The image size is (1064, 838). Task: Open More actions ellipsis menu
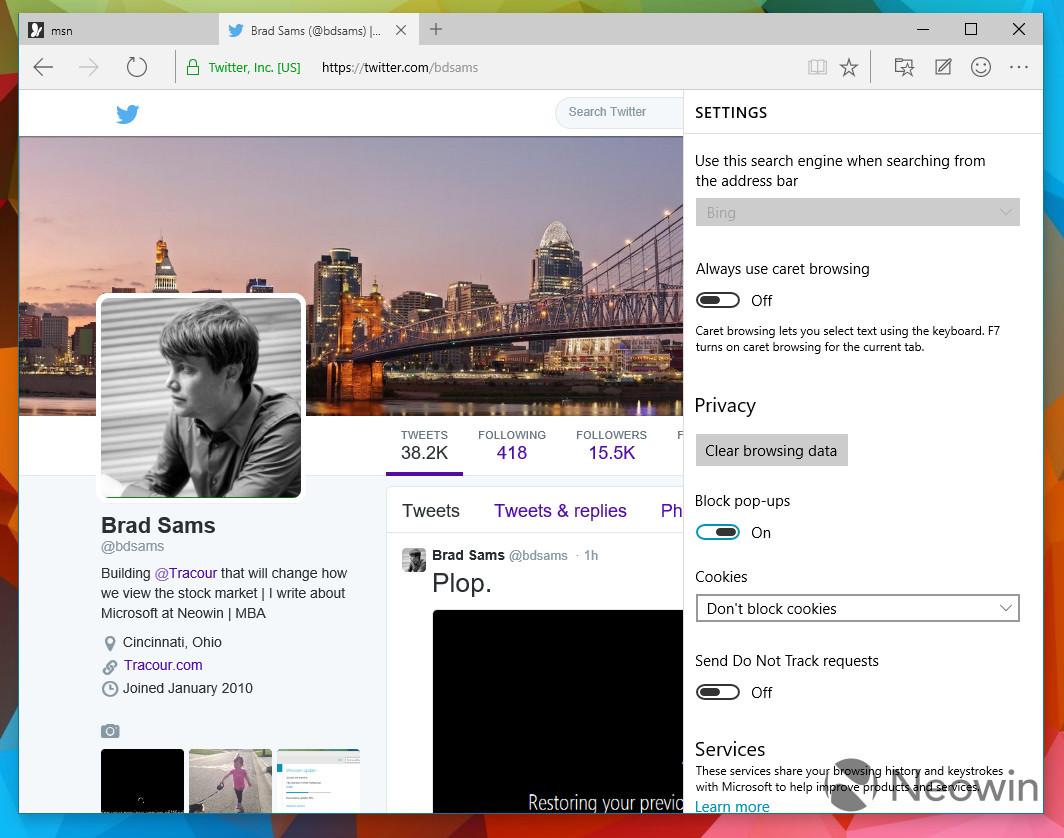(1019, 67)
